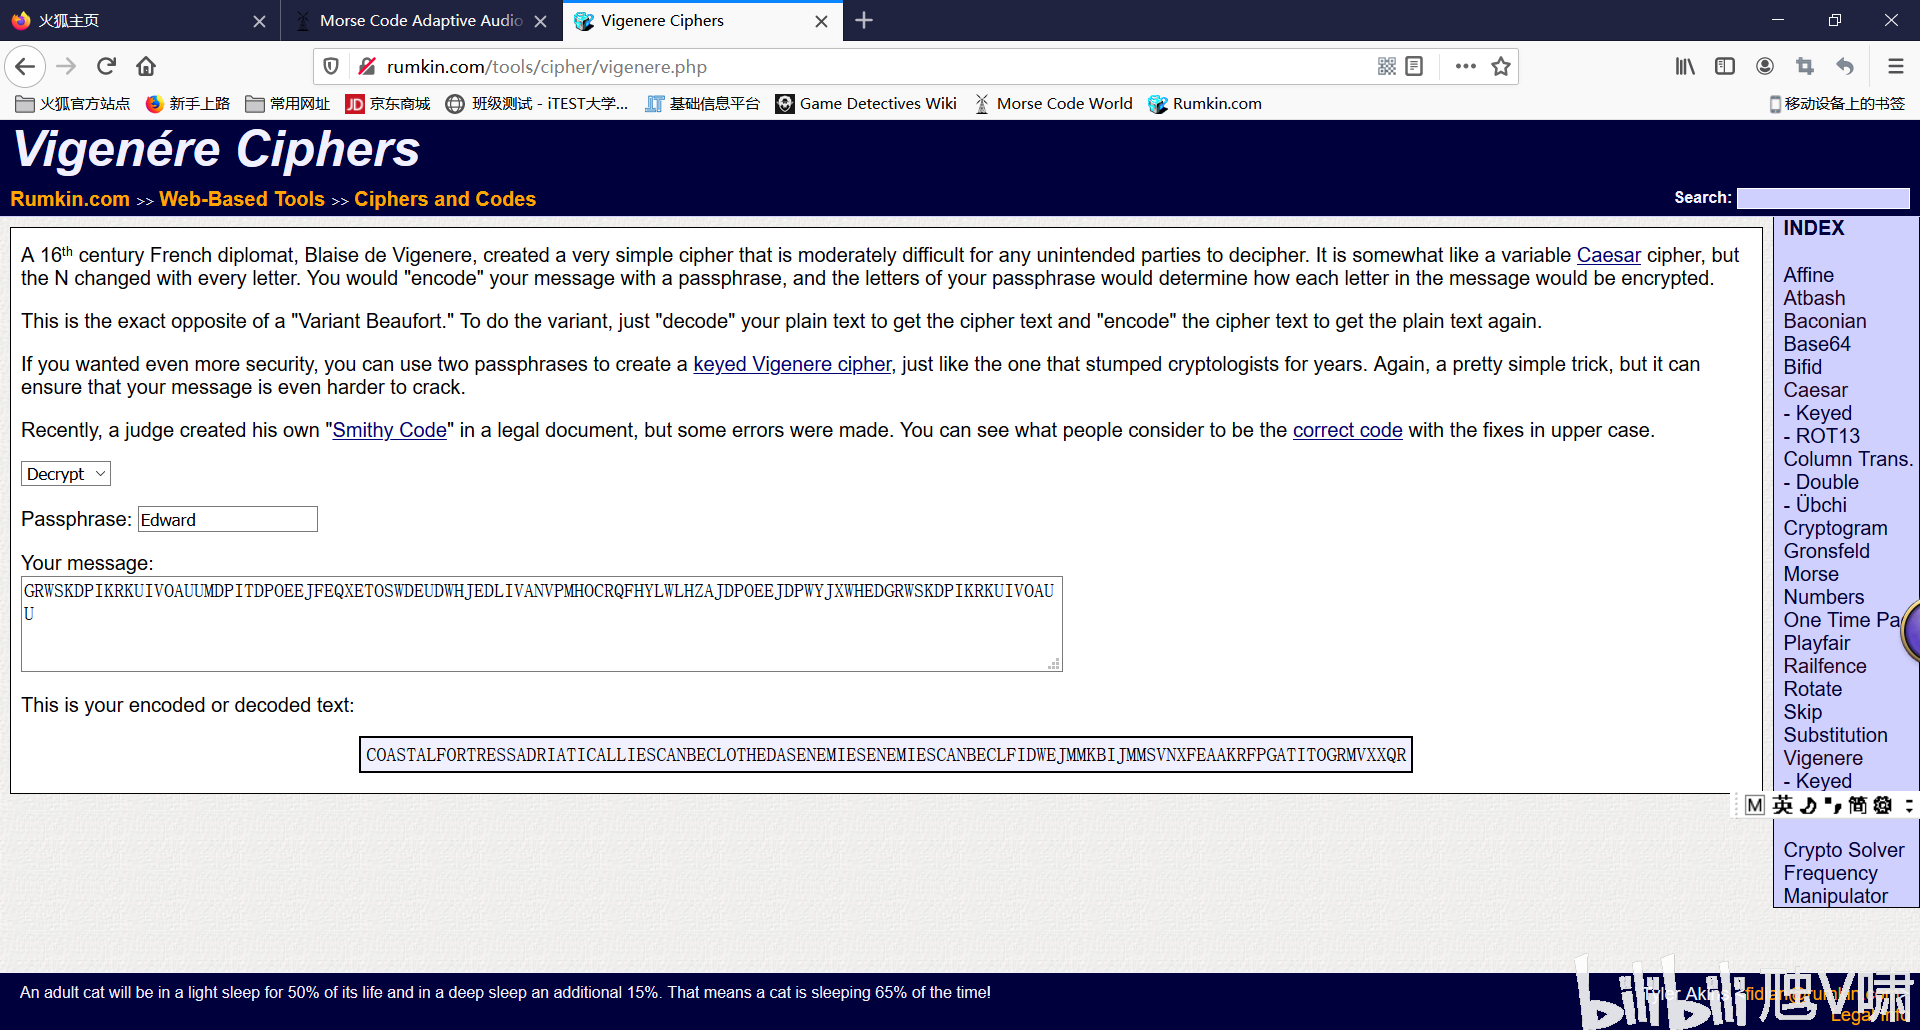
Task: Switch simplified Chinese toggle on IME bar
Action: coord(1856,805)
